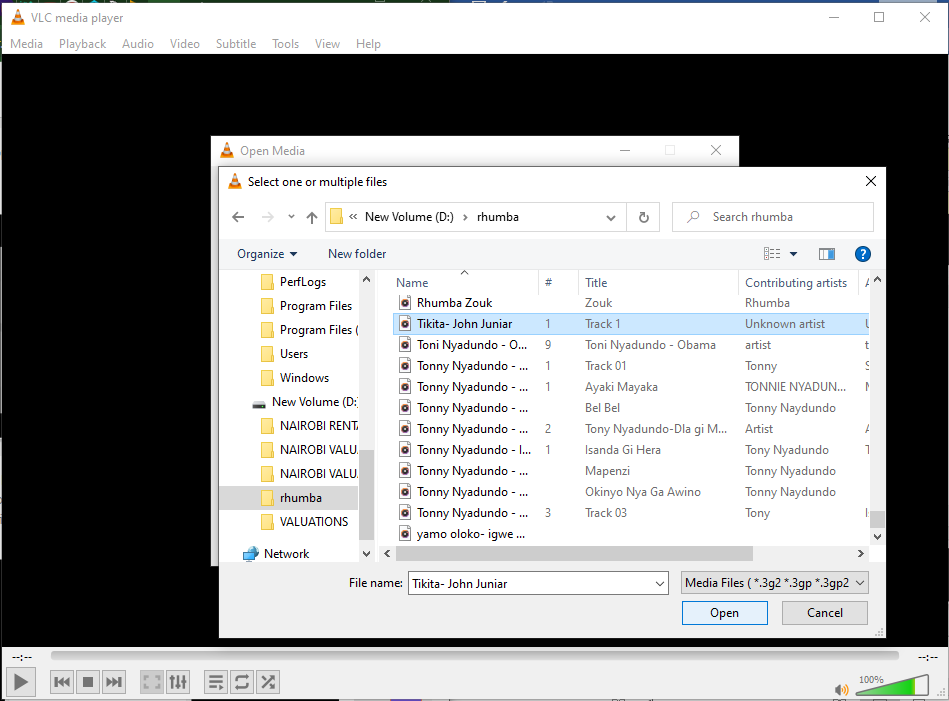Select the VALUATIONS folder

314,521
